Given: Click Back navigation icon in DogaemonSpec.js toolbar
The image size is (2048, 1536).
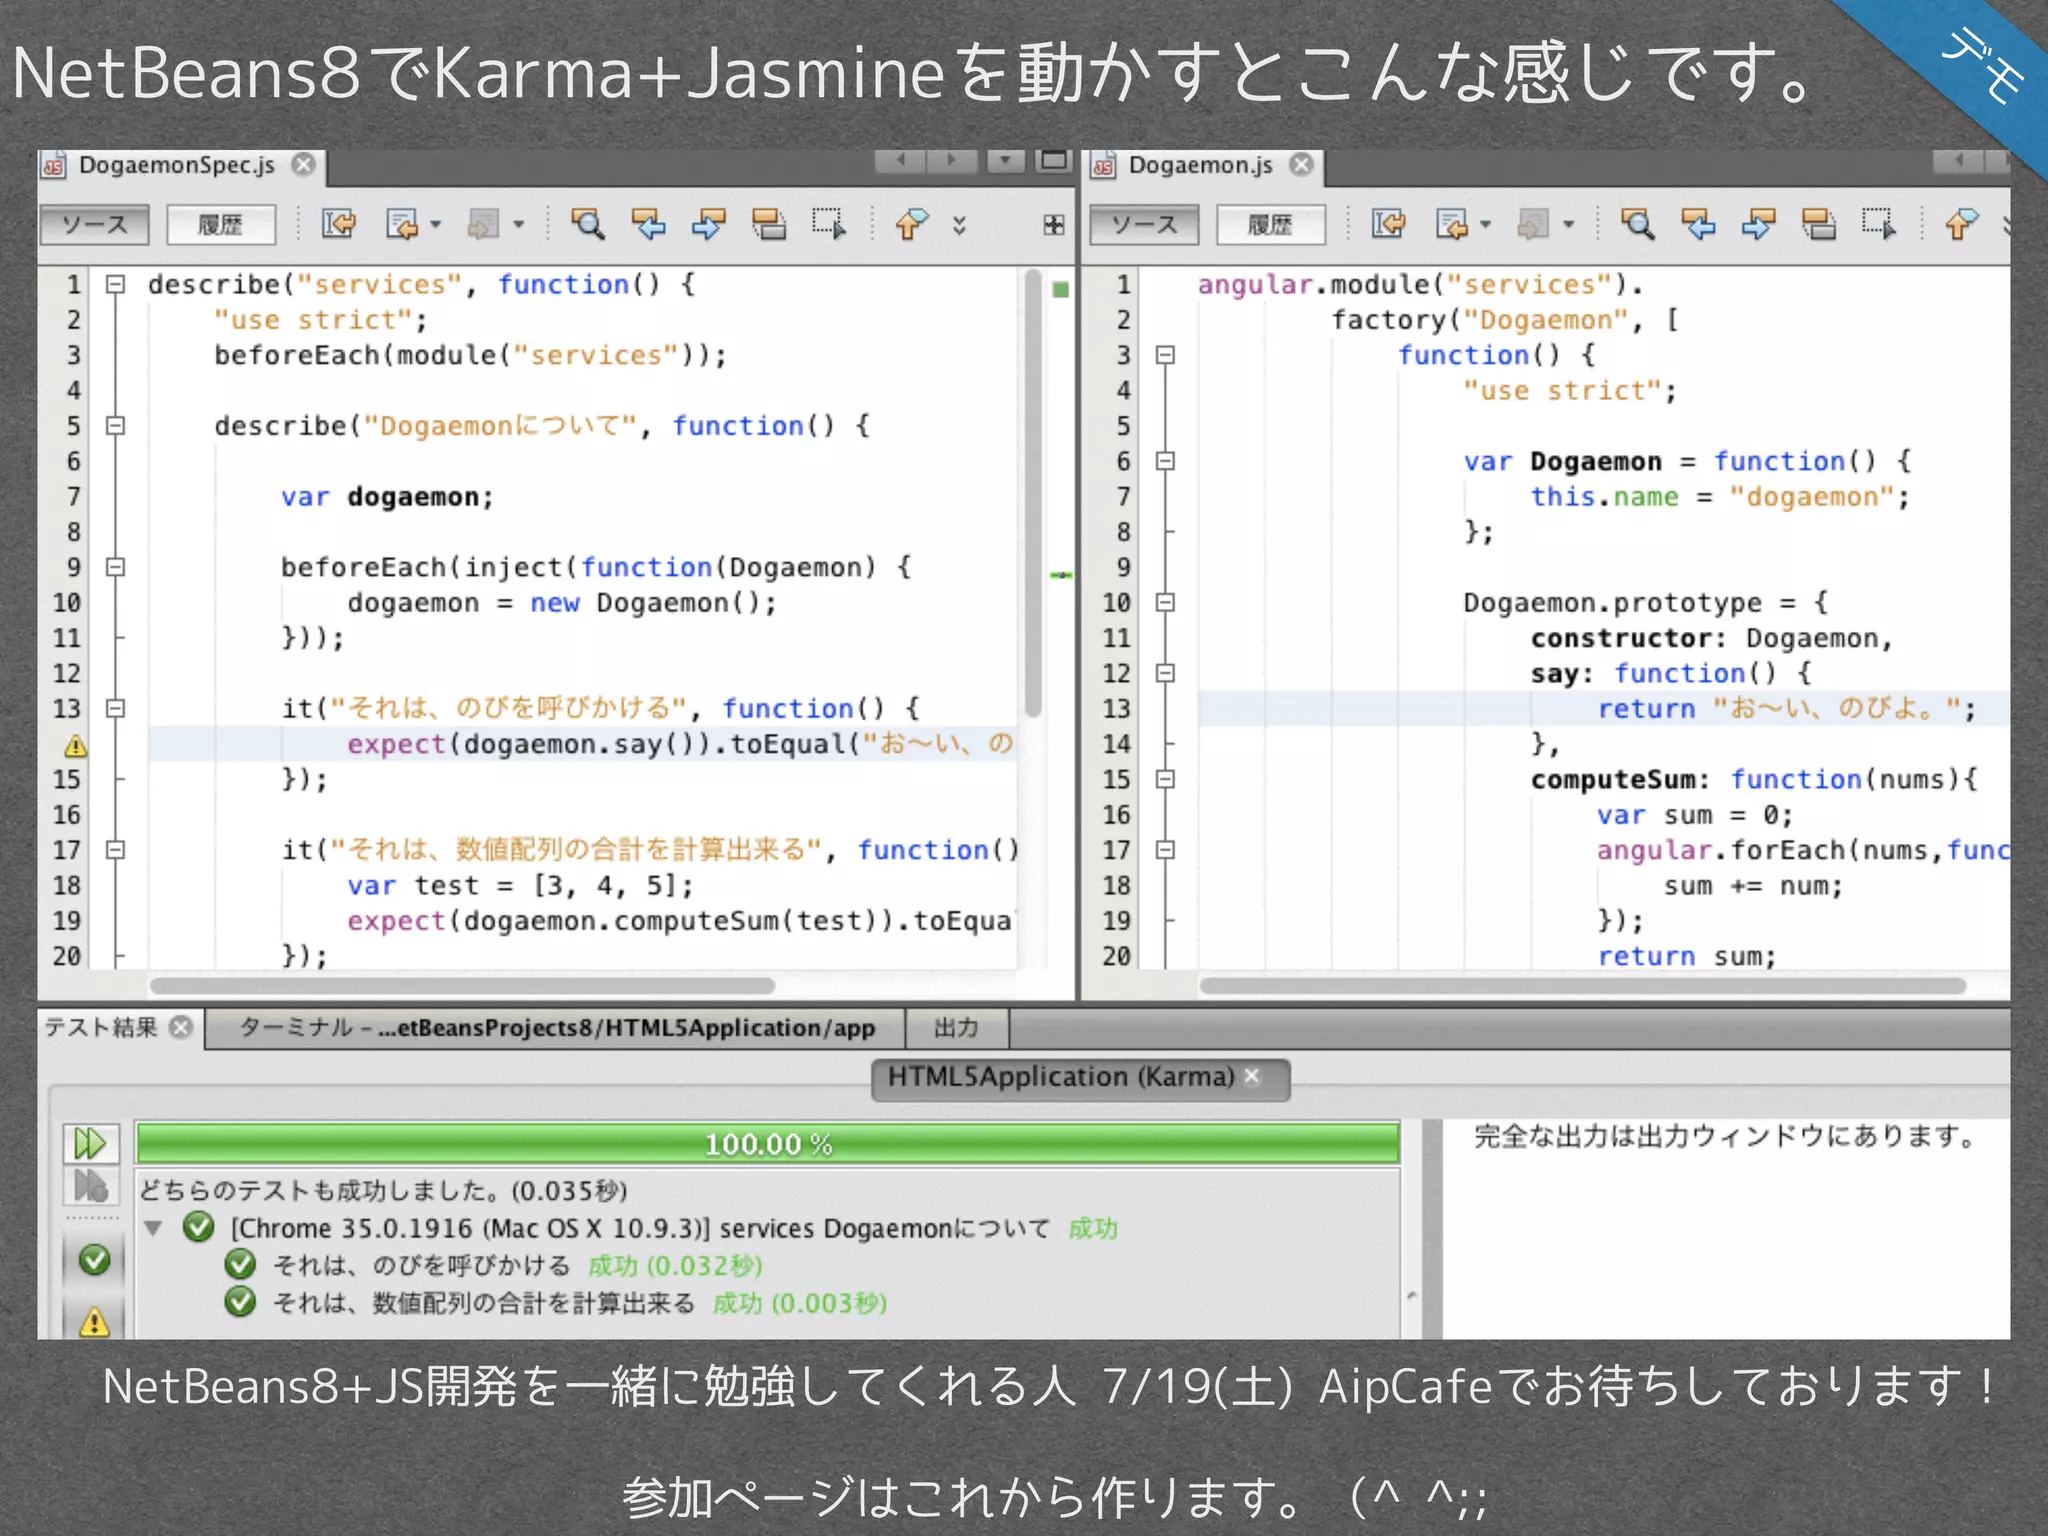Looking at the screenshot, I should [402, 224].
